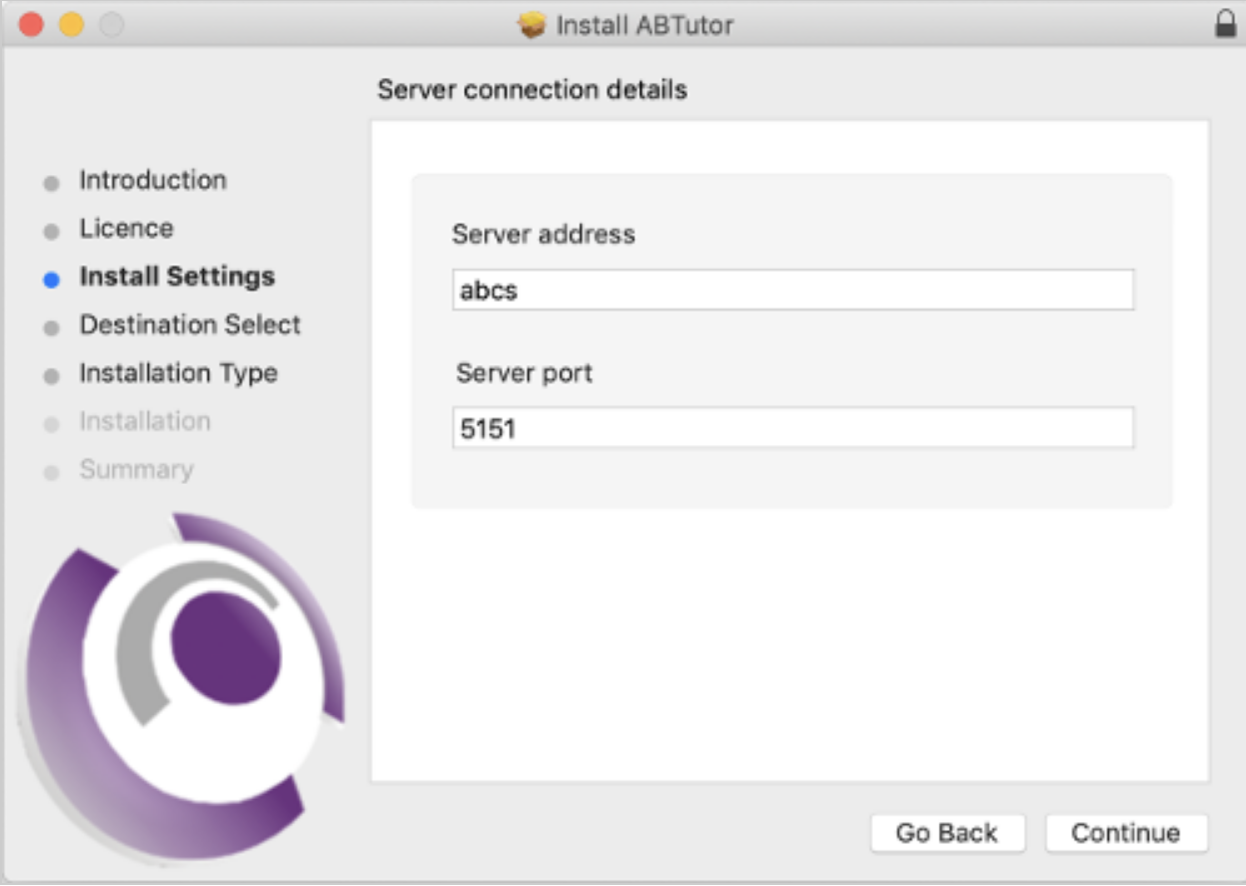
Task: Click the Server port label
Action: (x=524, y=373)
